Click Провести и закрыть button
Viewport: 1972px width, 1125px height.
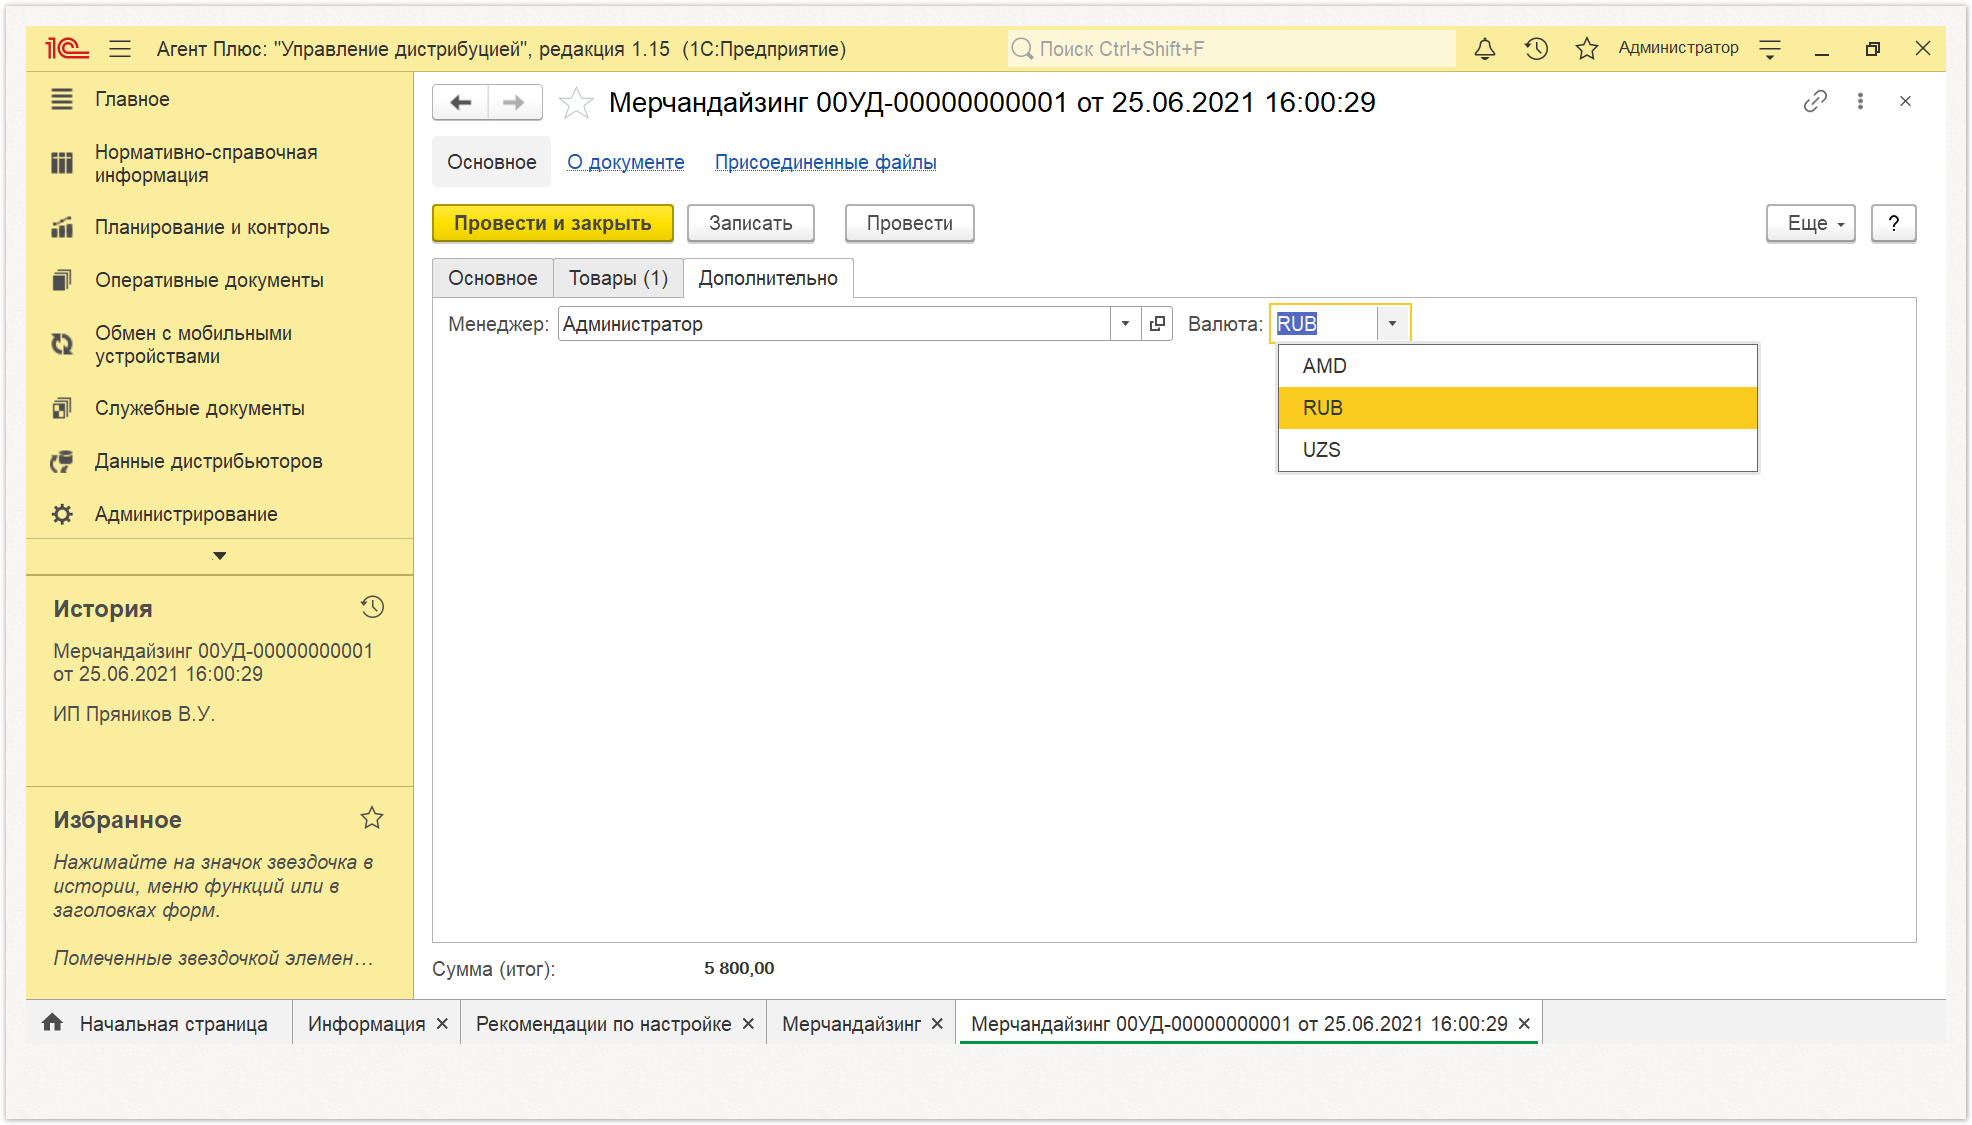[553, 223]
